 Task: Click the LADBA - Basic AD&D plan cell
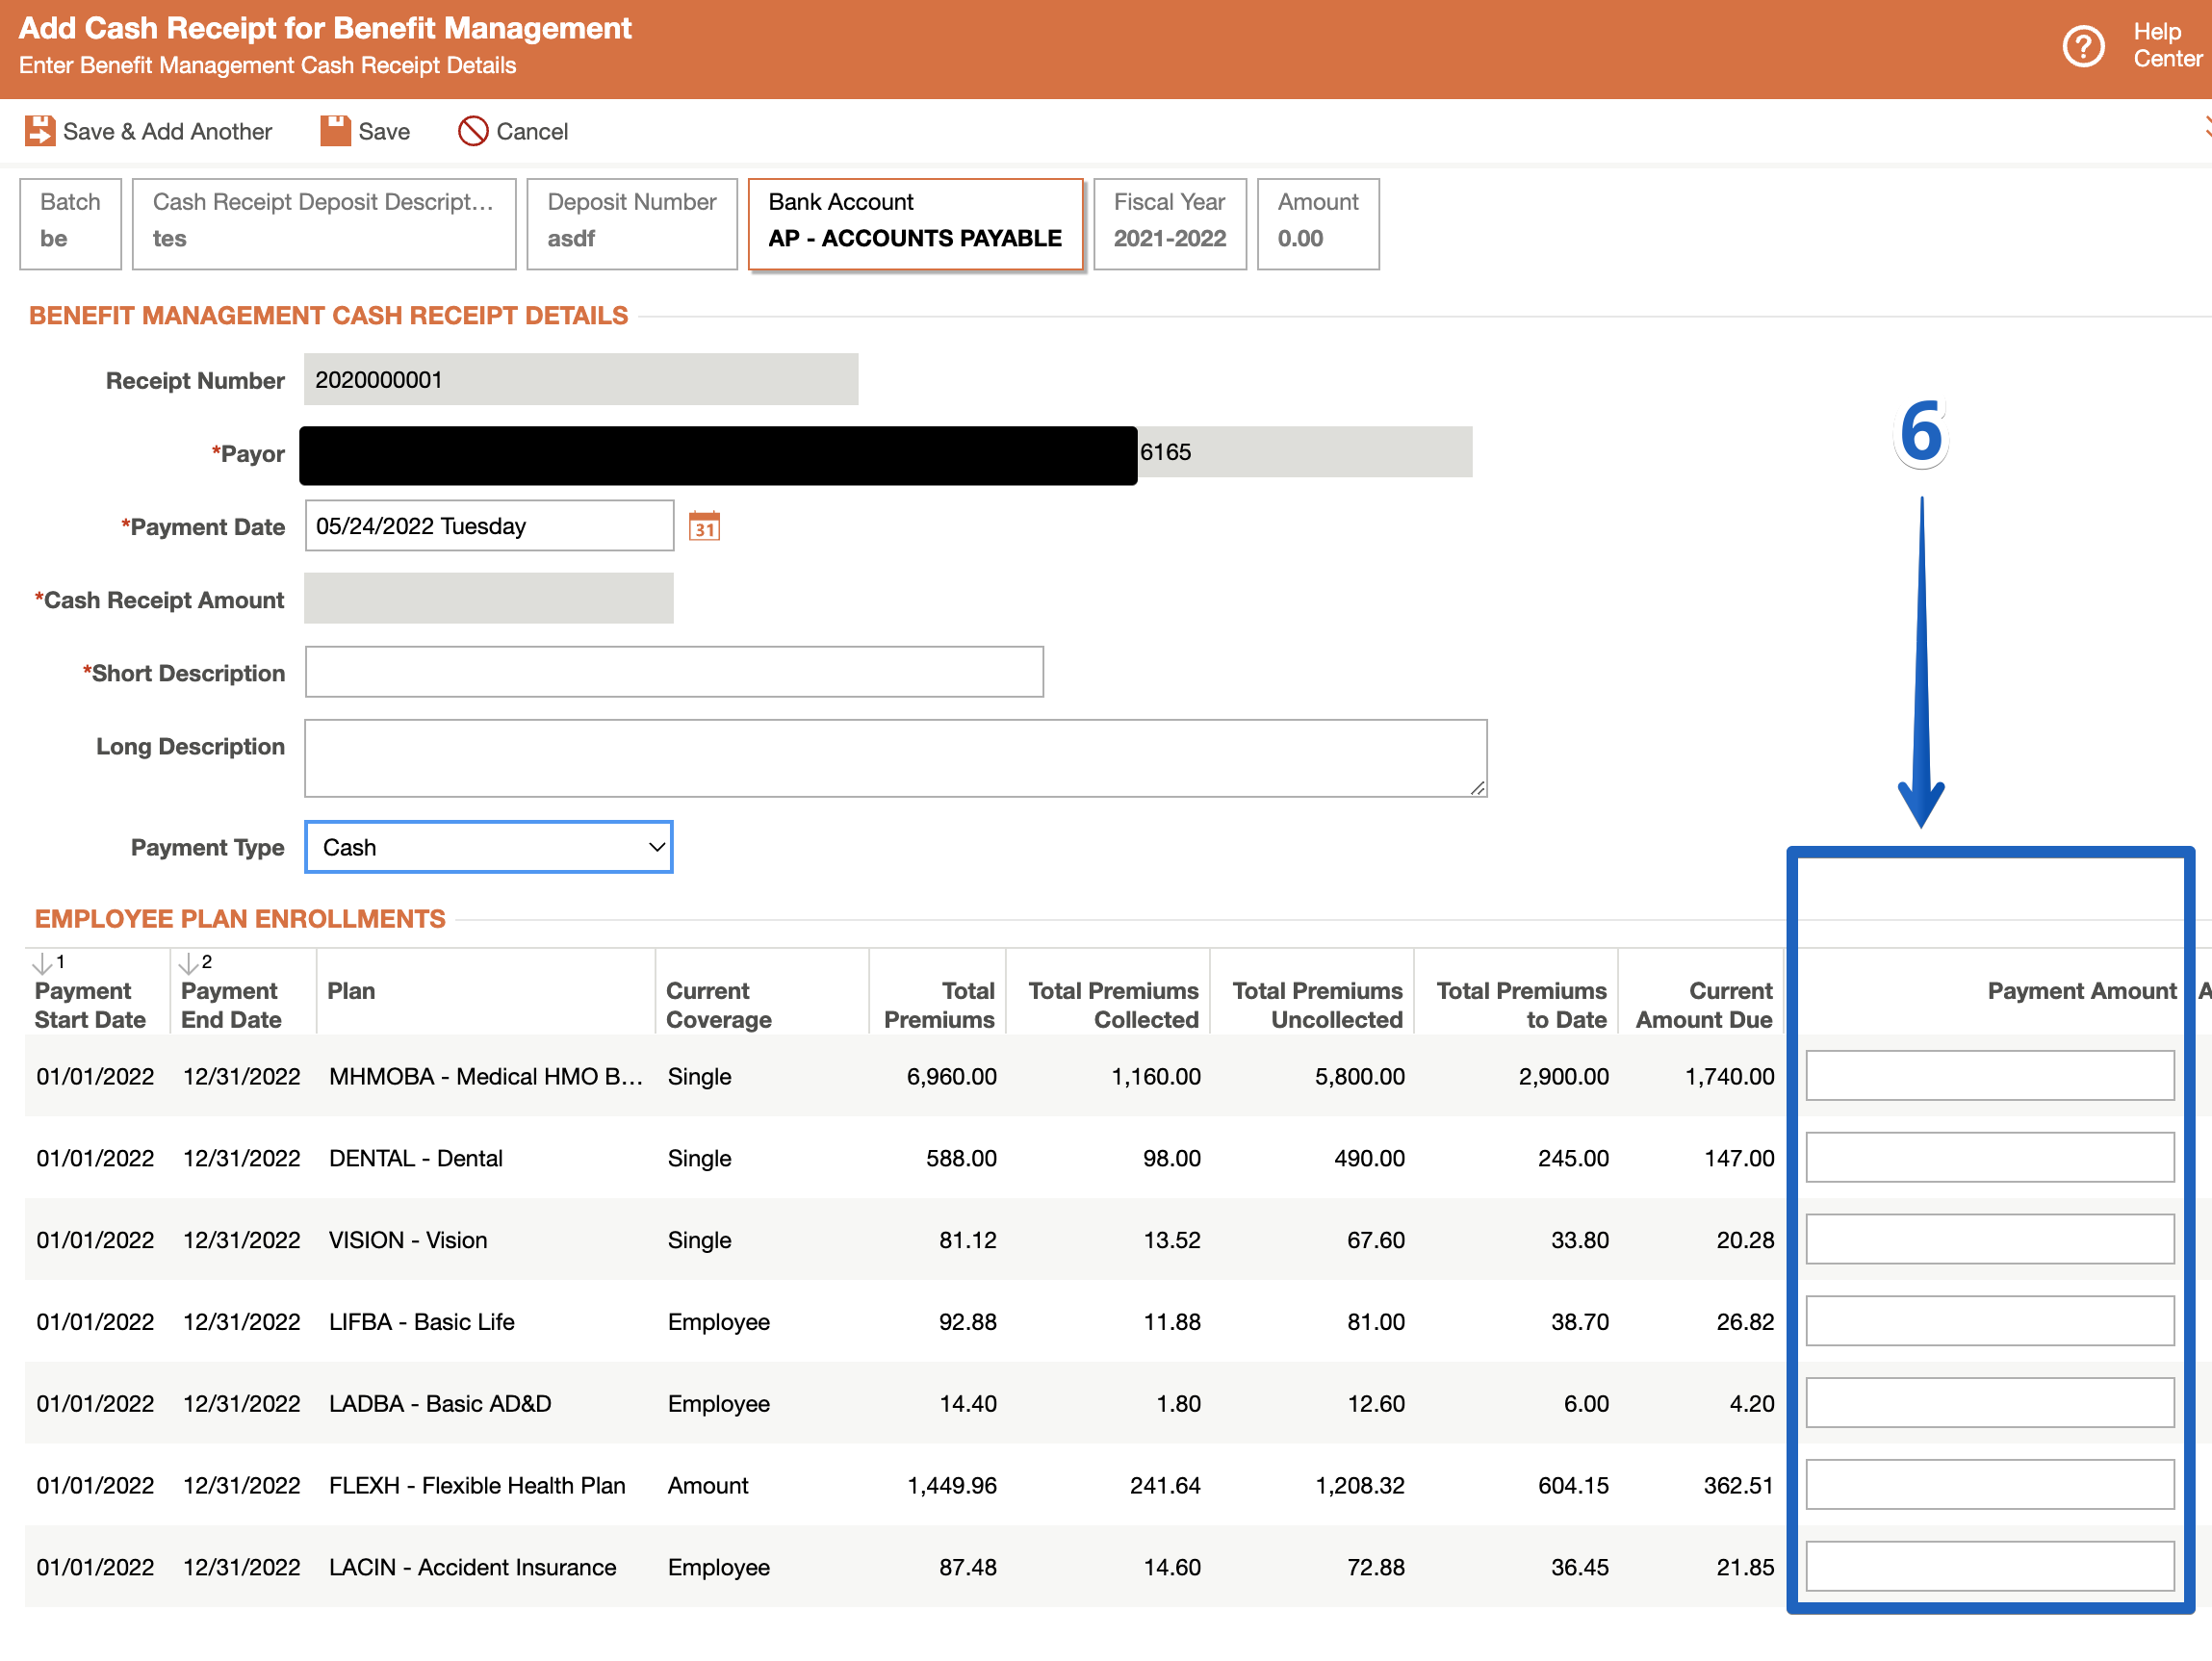pyautogui.click(x=440, y=1404)
